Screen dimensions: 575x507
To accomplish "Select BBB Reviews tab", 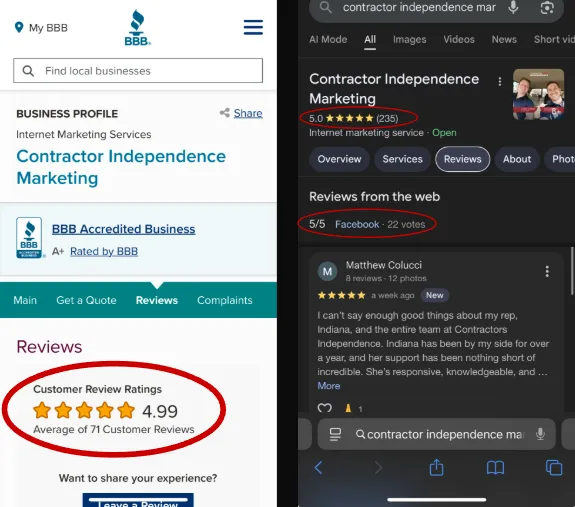I will [x=157, y=300].
